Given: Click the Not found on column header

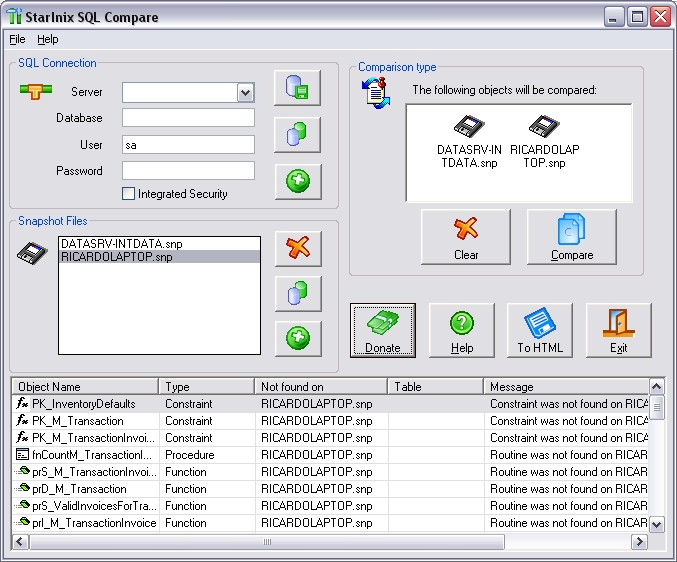Looking at the screenshot, I should (x=321, y=386).
